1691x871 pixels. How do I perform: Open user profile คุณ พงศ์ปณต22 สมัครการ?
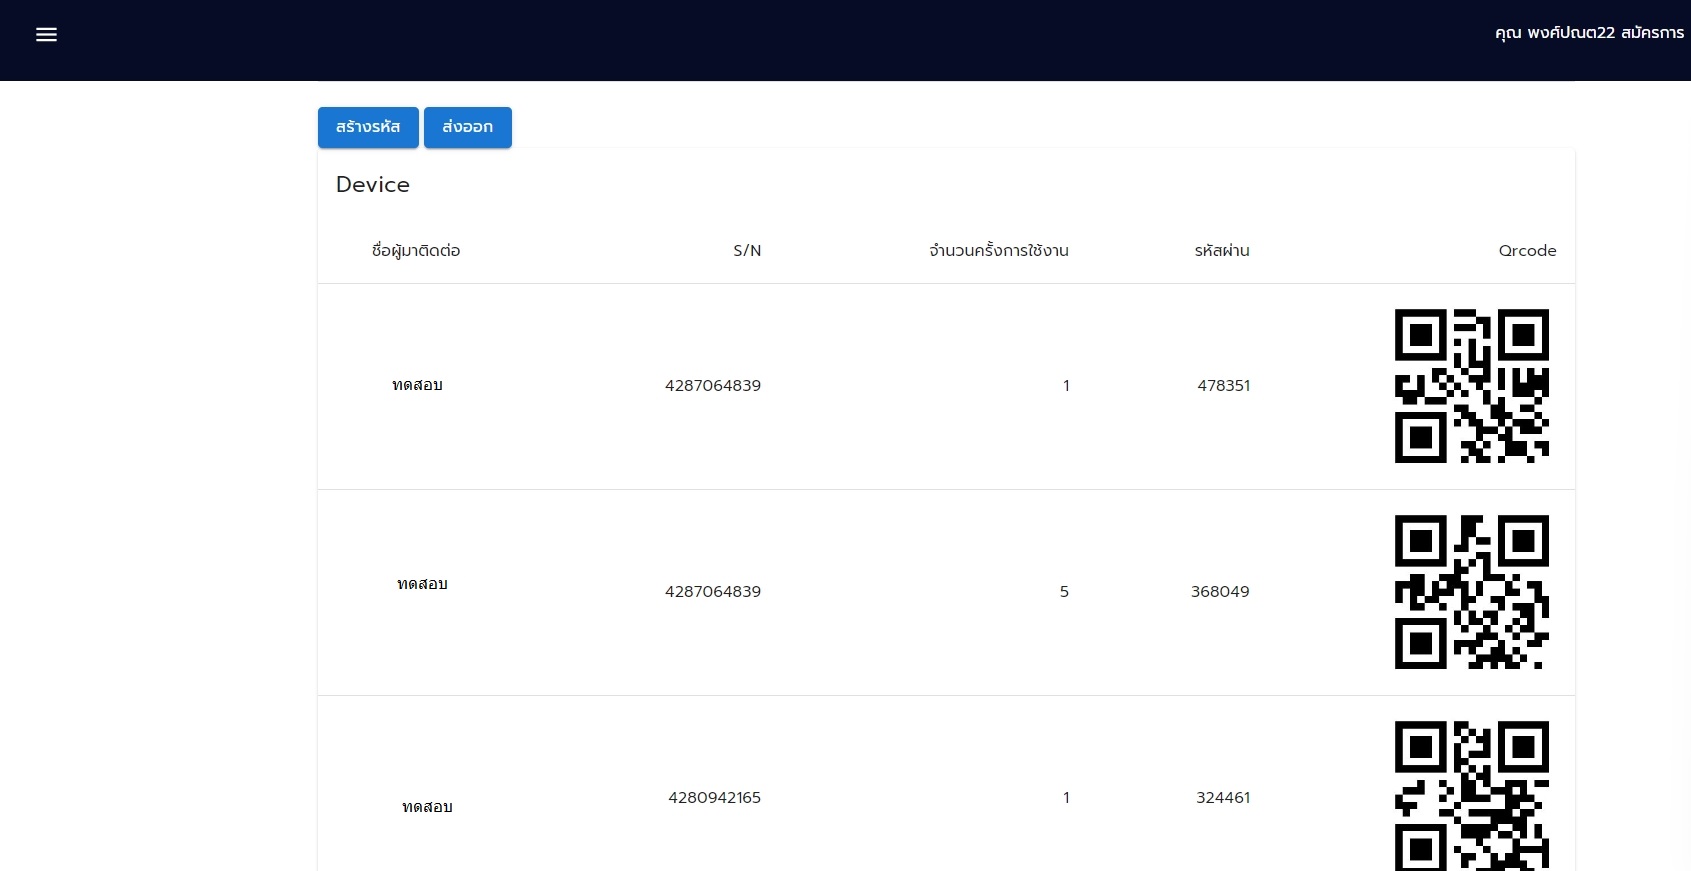click(x=1589, y=33)
